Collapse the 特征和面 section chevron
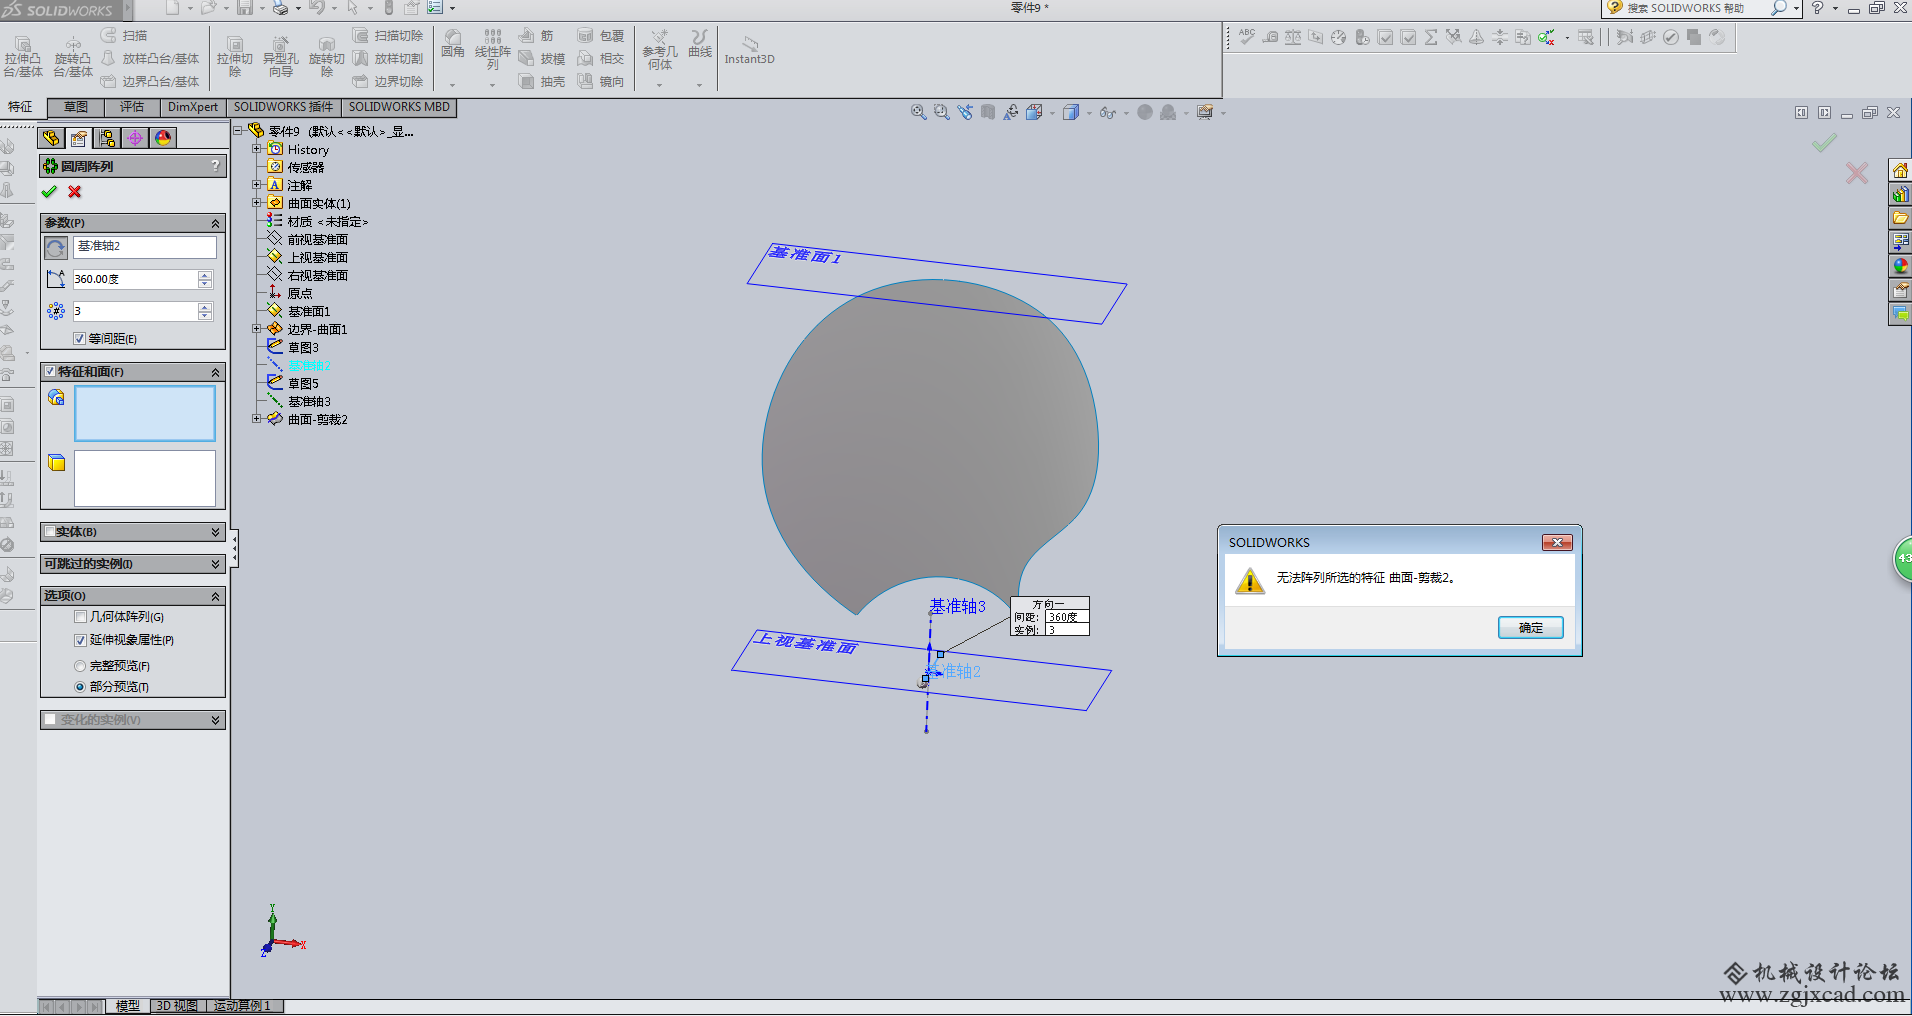The image size is (1912, 1016). pyautogui.click(x=215, y=372)
